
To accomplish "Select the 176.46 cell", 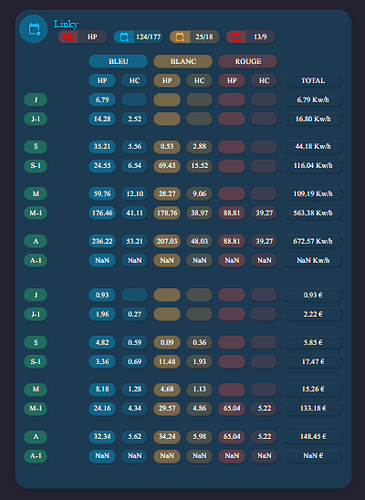I will point(102,213).
